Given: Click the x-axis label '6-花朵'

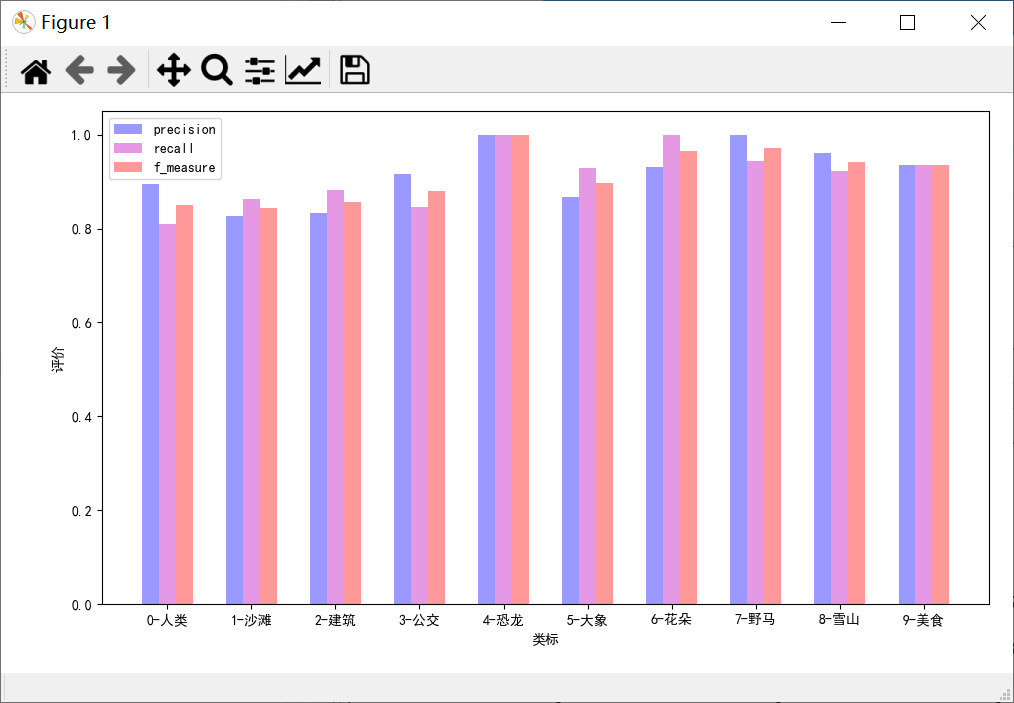Looking at the screenshot, I should (671, 620).
